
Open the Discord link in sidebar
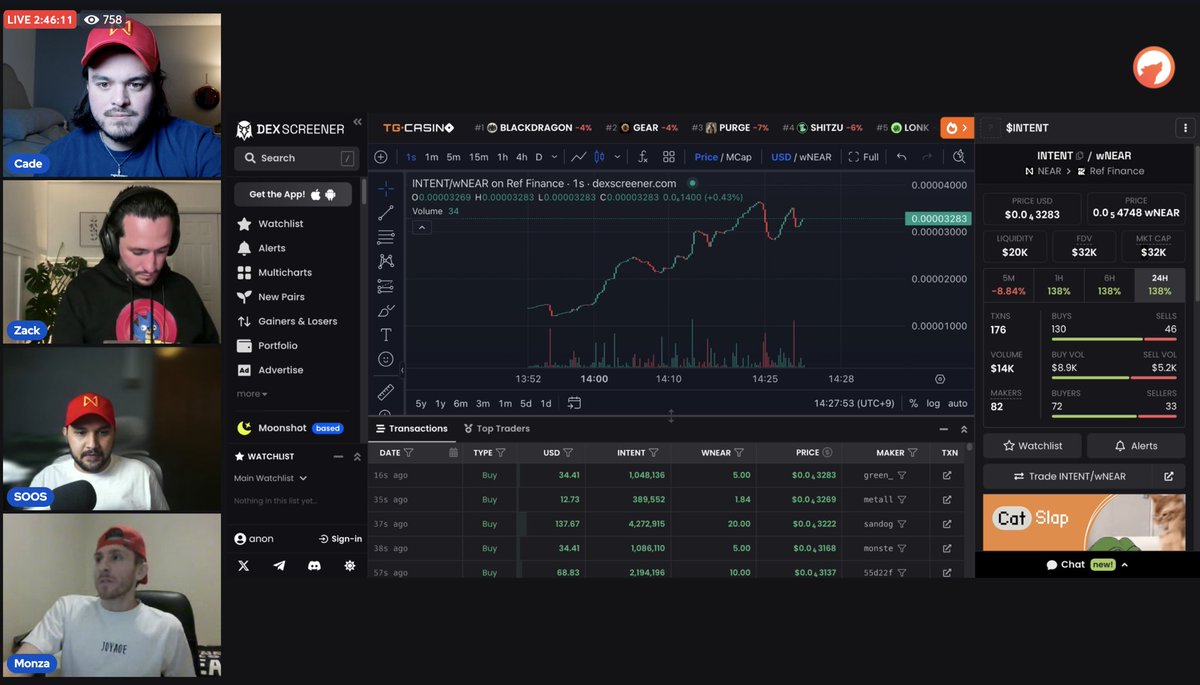coord(314,566)
